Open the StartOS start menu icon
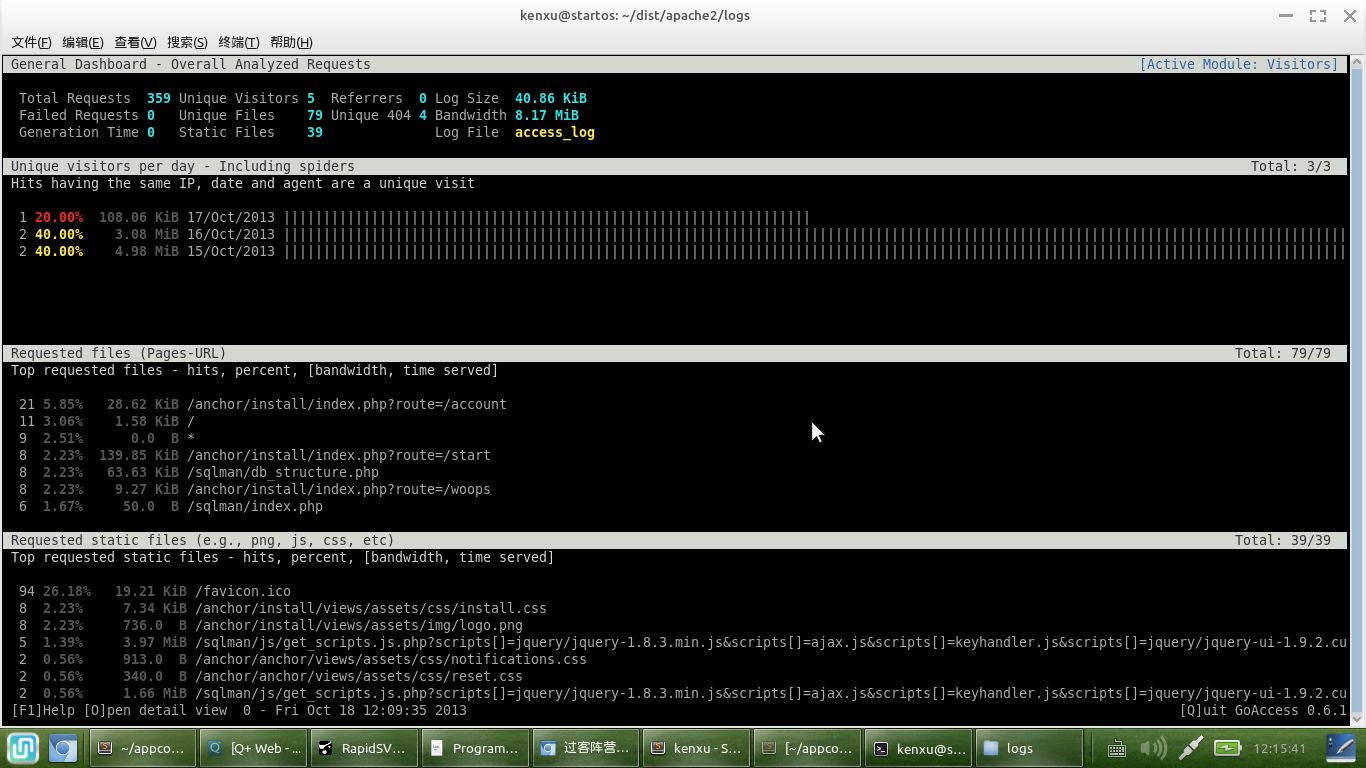The image size is (1366, 768). coord(23,748)
